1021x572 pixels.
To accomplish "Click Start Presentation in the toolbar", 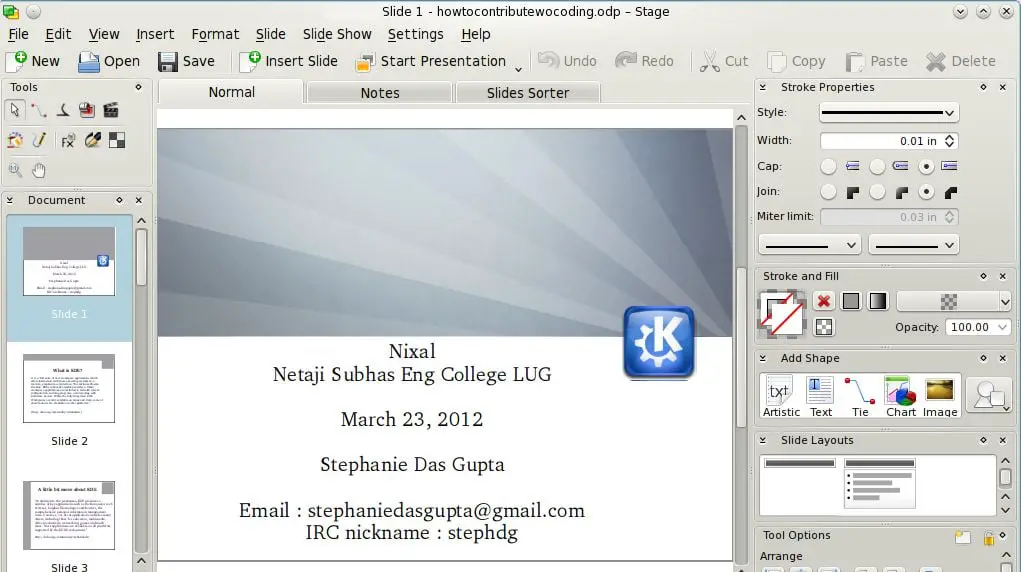I will 431,61.
